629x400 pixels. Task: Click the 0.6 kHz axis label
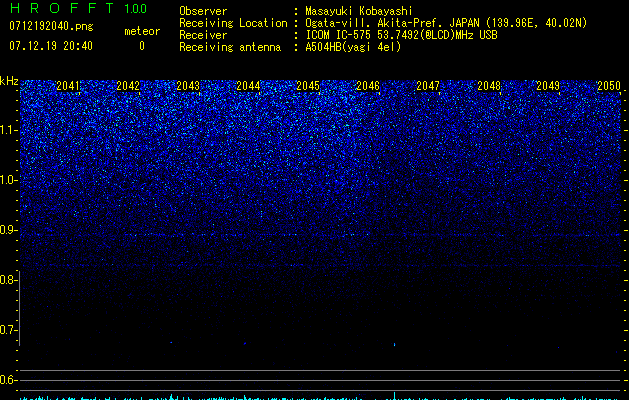pyautogui.click(x=7, y=380)
